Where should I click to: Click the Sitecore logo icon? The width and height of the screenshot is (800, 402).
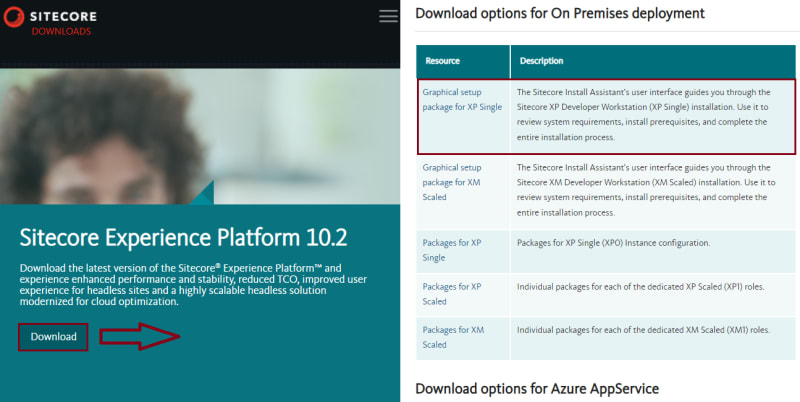(13, 17)
